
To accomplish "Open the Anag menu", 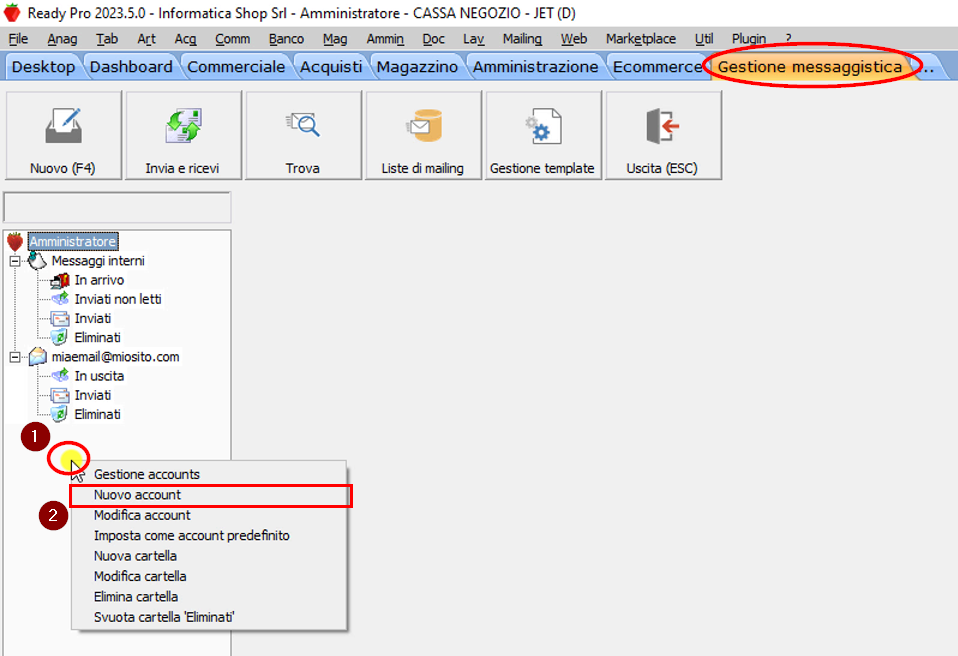I will pyautogui.click(x=62, y=39).
